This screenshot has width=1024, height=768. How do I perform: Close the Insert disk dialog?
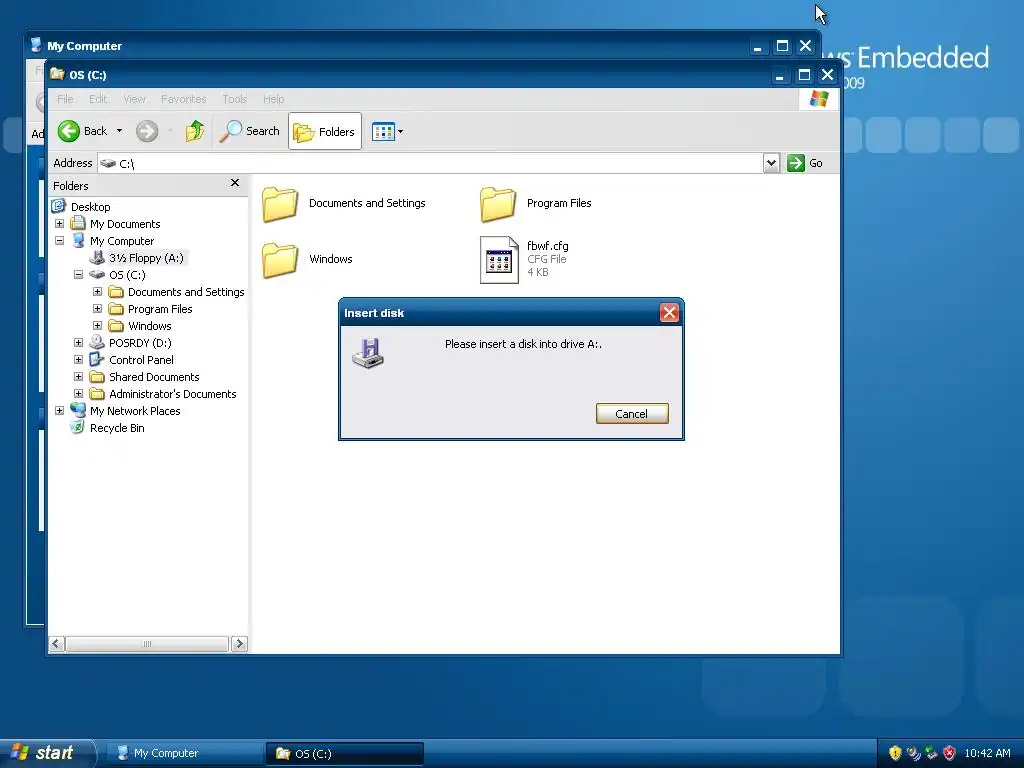coord(669,313)
